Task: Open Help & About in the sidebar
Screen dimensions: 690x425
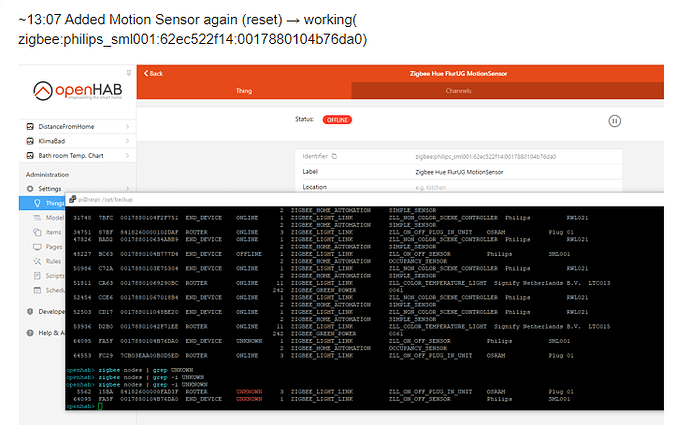Action: pos(51,333)
